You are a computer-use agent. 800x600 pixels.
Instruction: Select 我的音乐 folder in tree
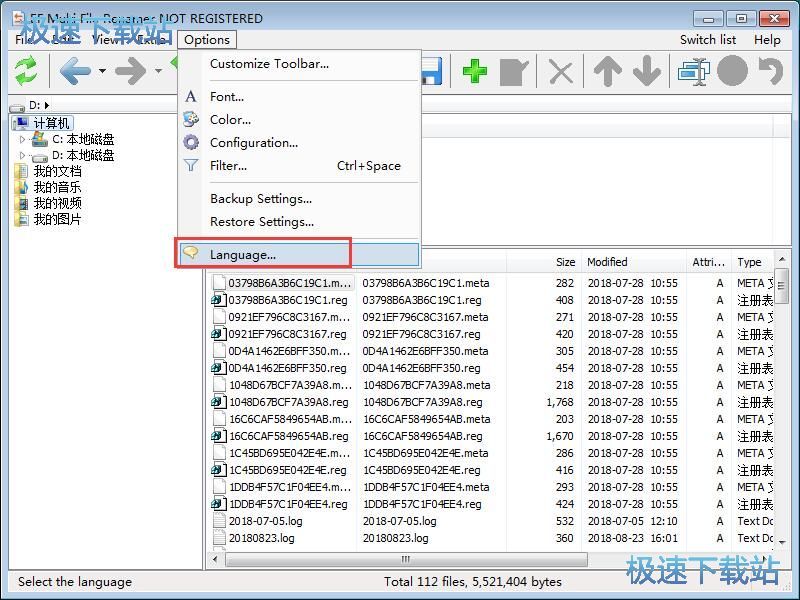coord(57,187)
